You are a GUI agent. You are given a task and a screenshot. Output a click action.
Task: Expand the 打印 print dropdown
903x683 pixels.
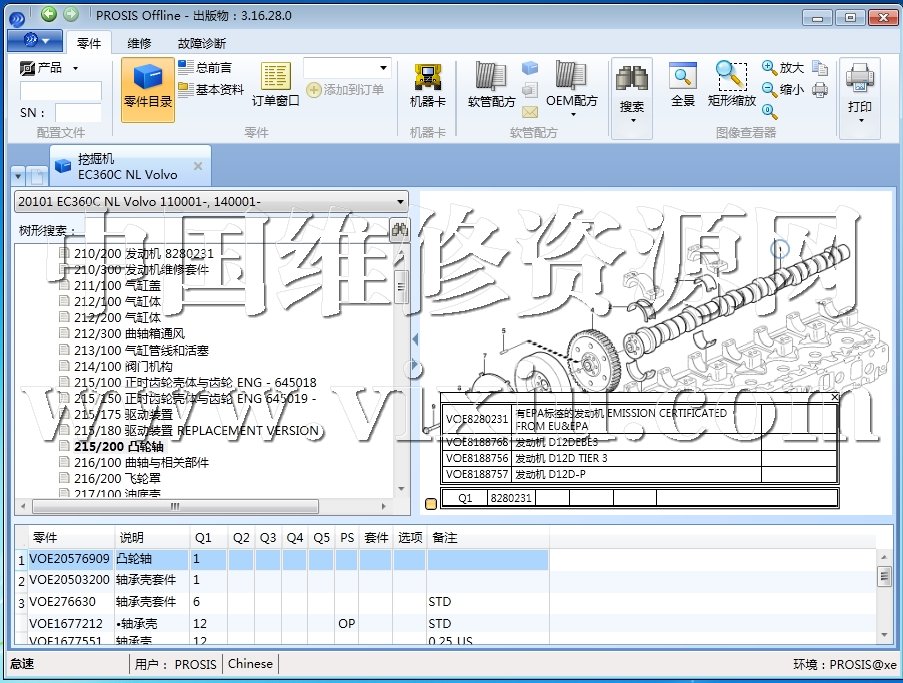[x=859, y=120]
